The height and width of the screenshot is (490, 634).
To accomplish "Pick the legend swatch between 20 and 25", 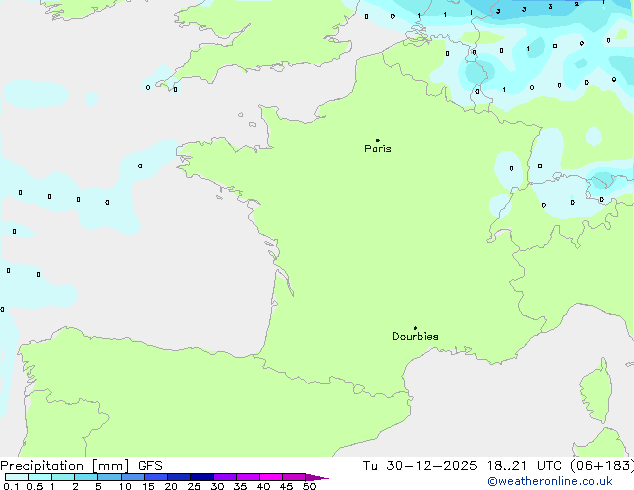I will coord(180,478).
